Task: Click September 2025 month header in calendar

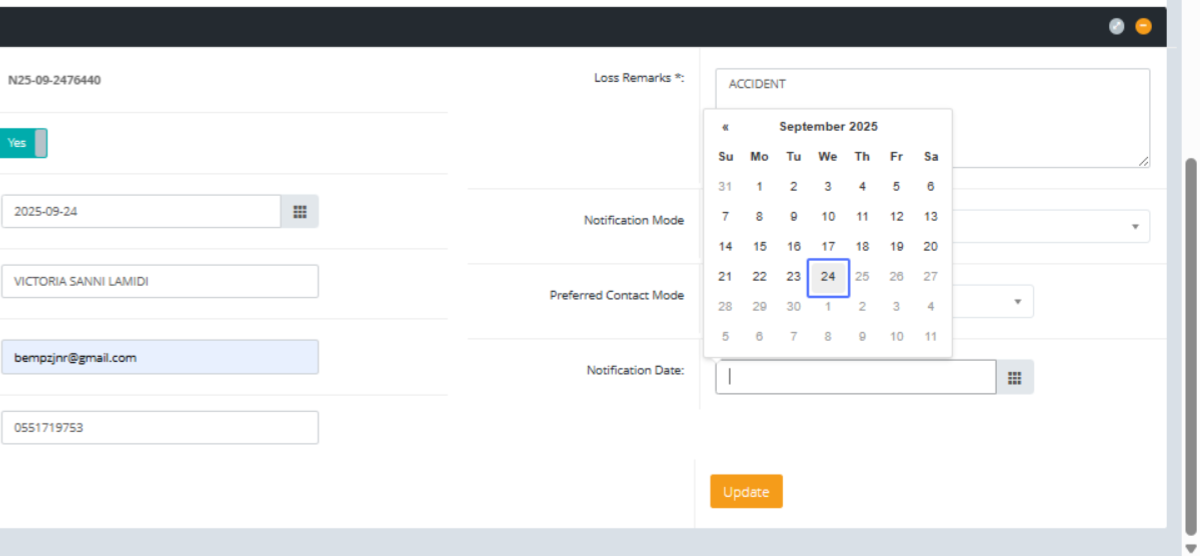Action: (x=828, y=127)
